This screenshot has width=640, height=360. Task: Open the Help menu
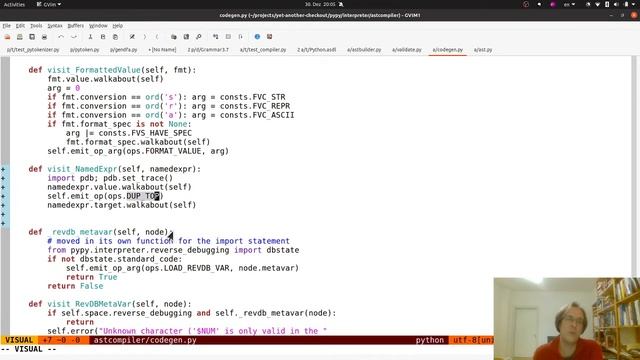coord(118,26)
